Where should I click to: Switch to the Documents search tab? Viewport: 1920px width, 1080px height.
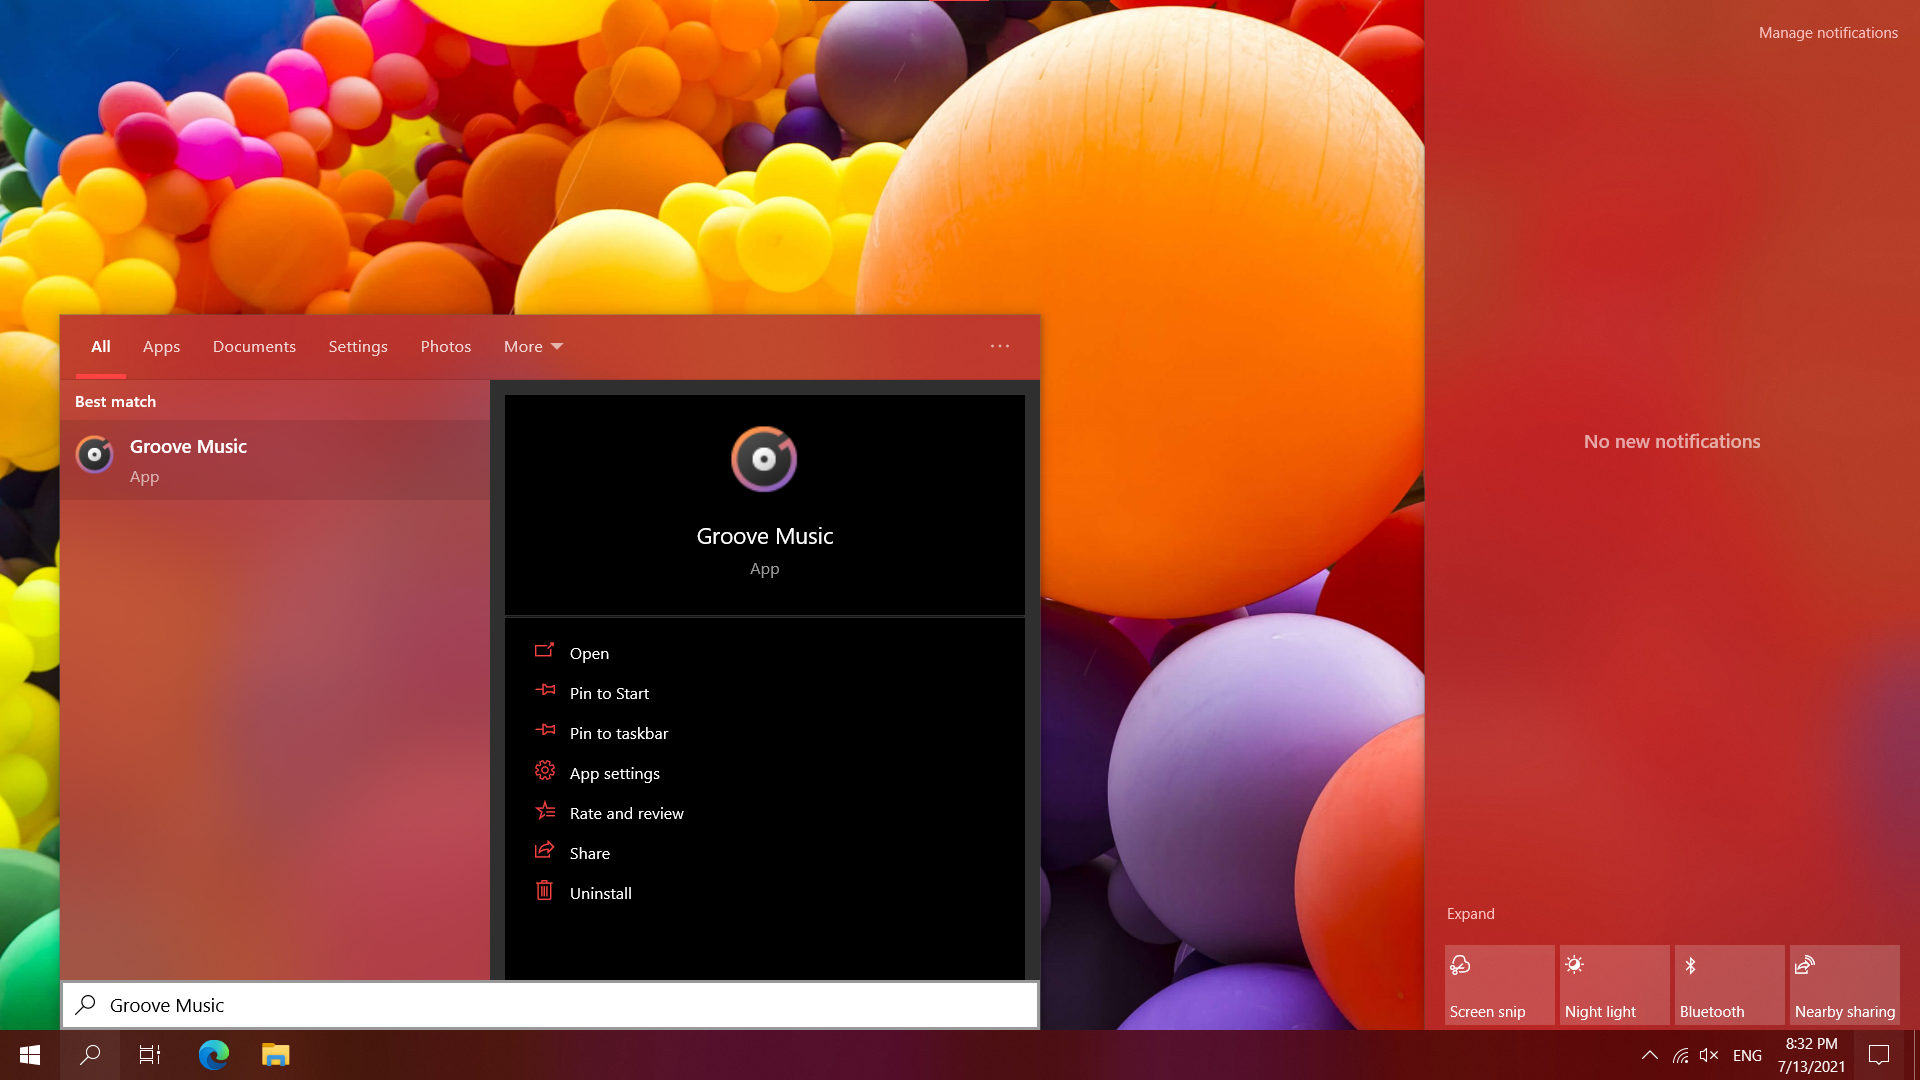click(254, 346)
